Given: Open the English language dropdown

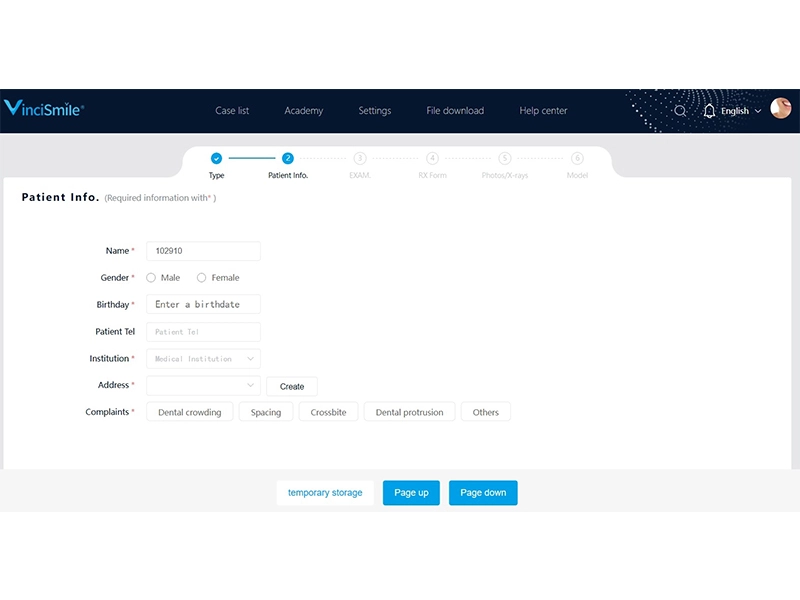Looking at the screenshot, I should (741, 111).
